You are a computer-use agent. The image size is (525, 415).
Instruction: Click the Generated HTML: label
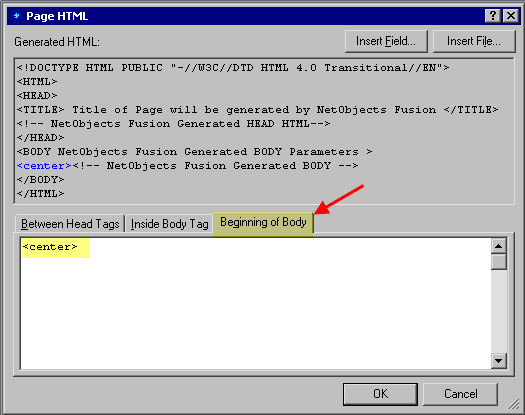point(57,42)
